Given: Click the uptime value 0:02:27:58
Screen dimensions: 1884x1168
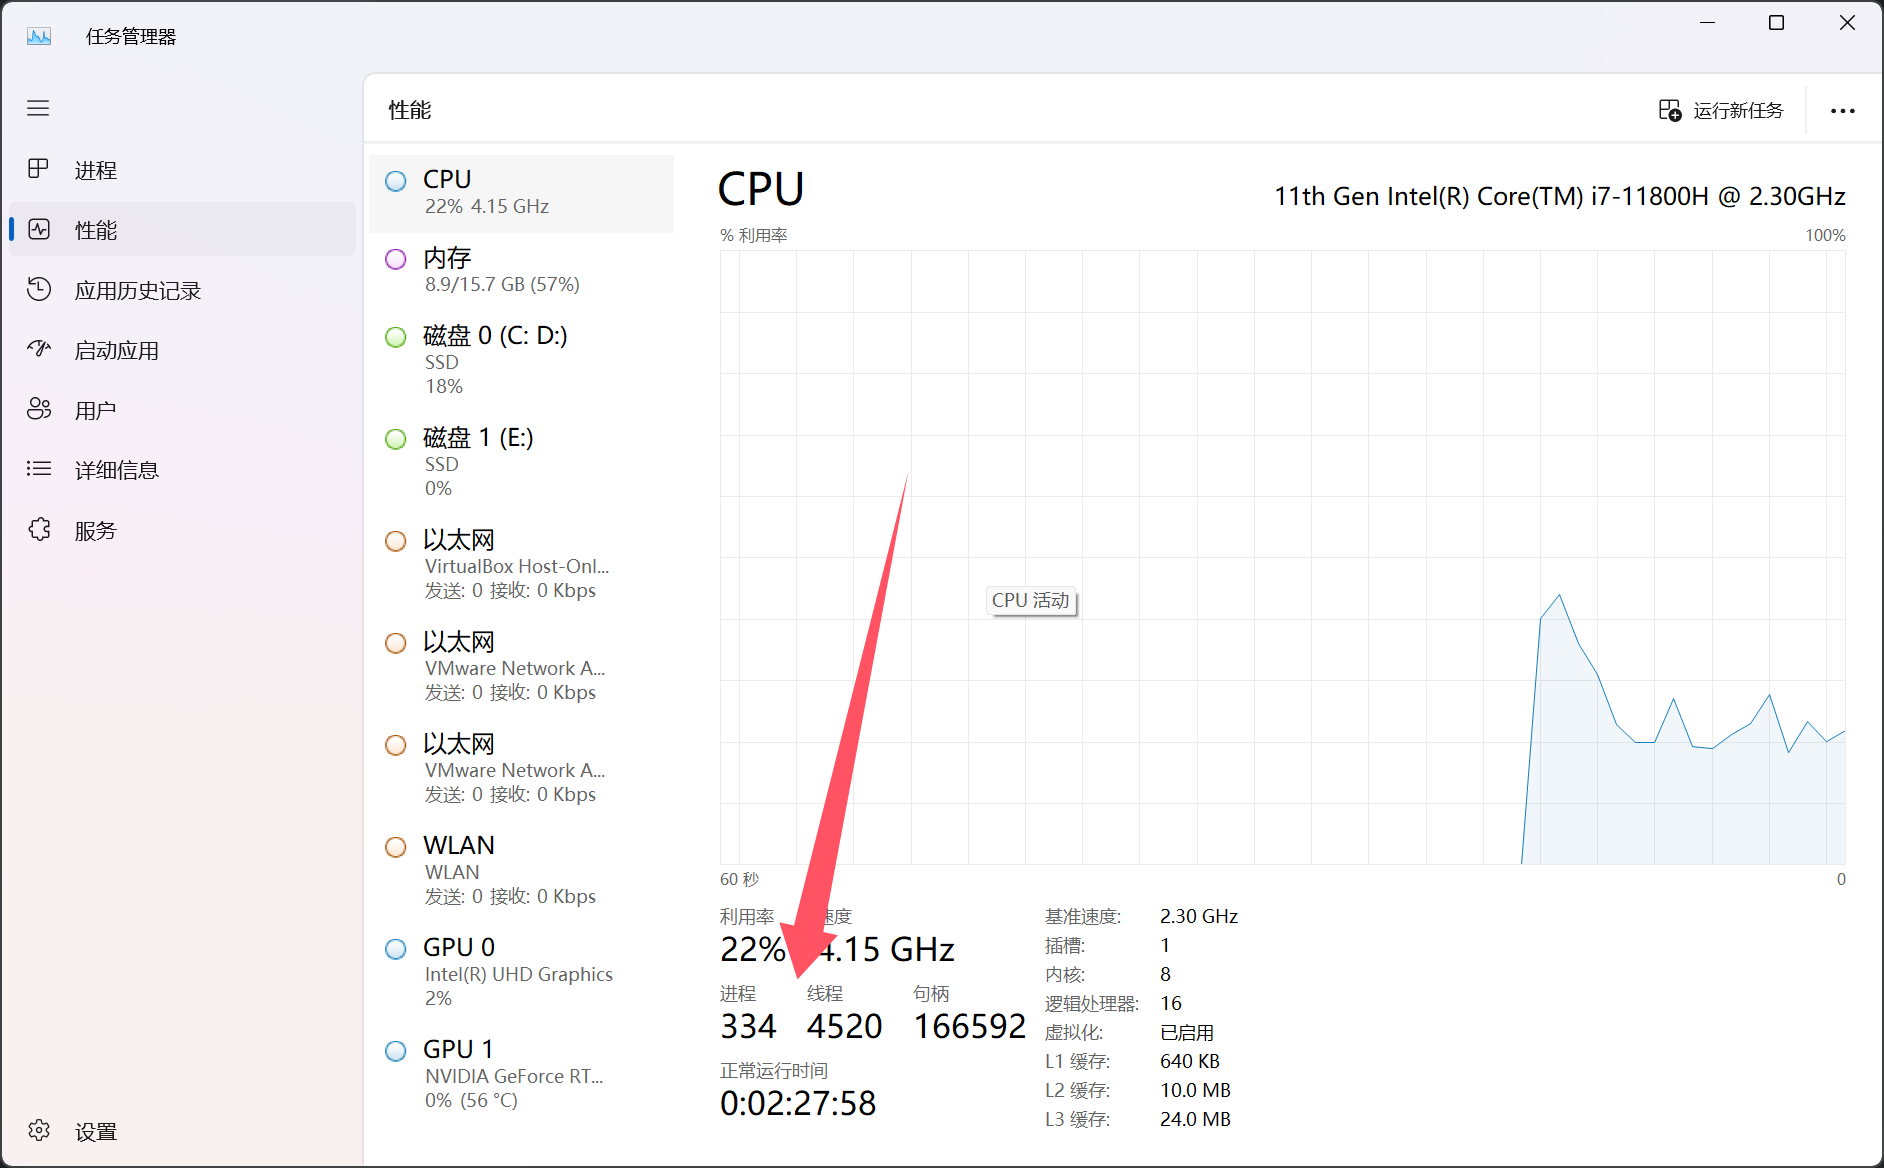Looking at the screenshot, I should [798, 1103].
